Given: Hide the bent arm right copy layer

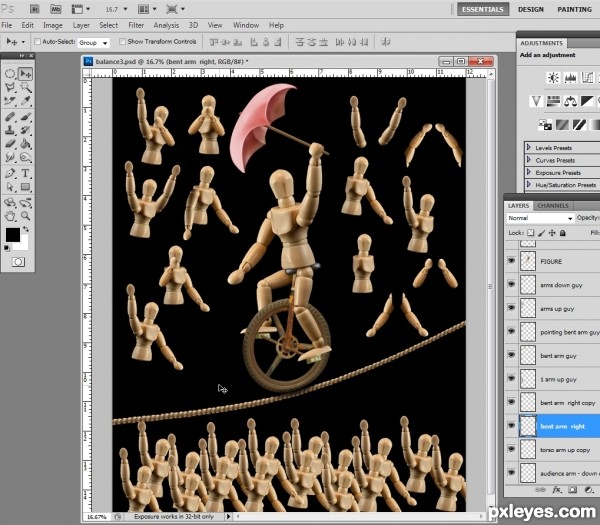Looking at the screenshot, I should click(x=511, y=402).
